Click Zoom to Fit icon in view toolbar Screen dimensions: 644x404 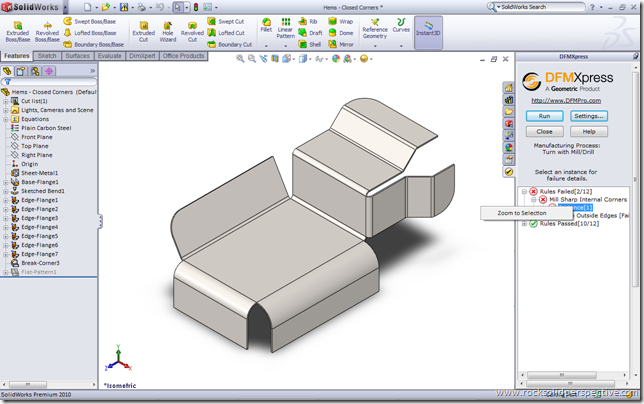coord(240,59)
